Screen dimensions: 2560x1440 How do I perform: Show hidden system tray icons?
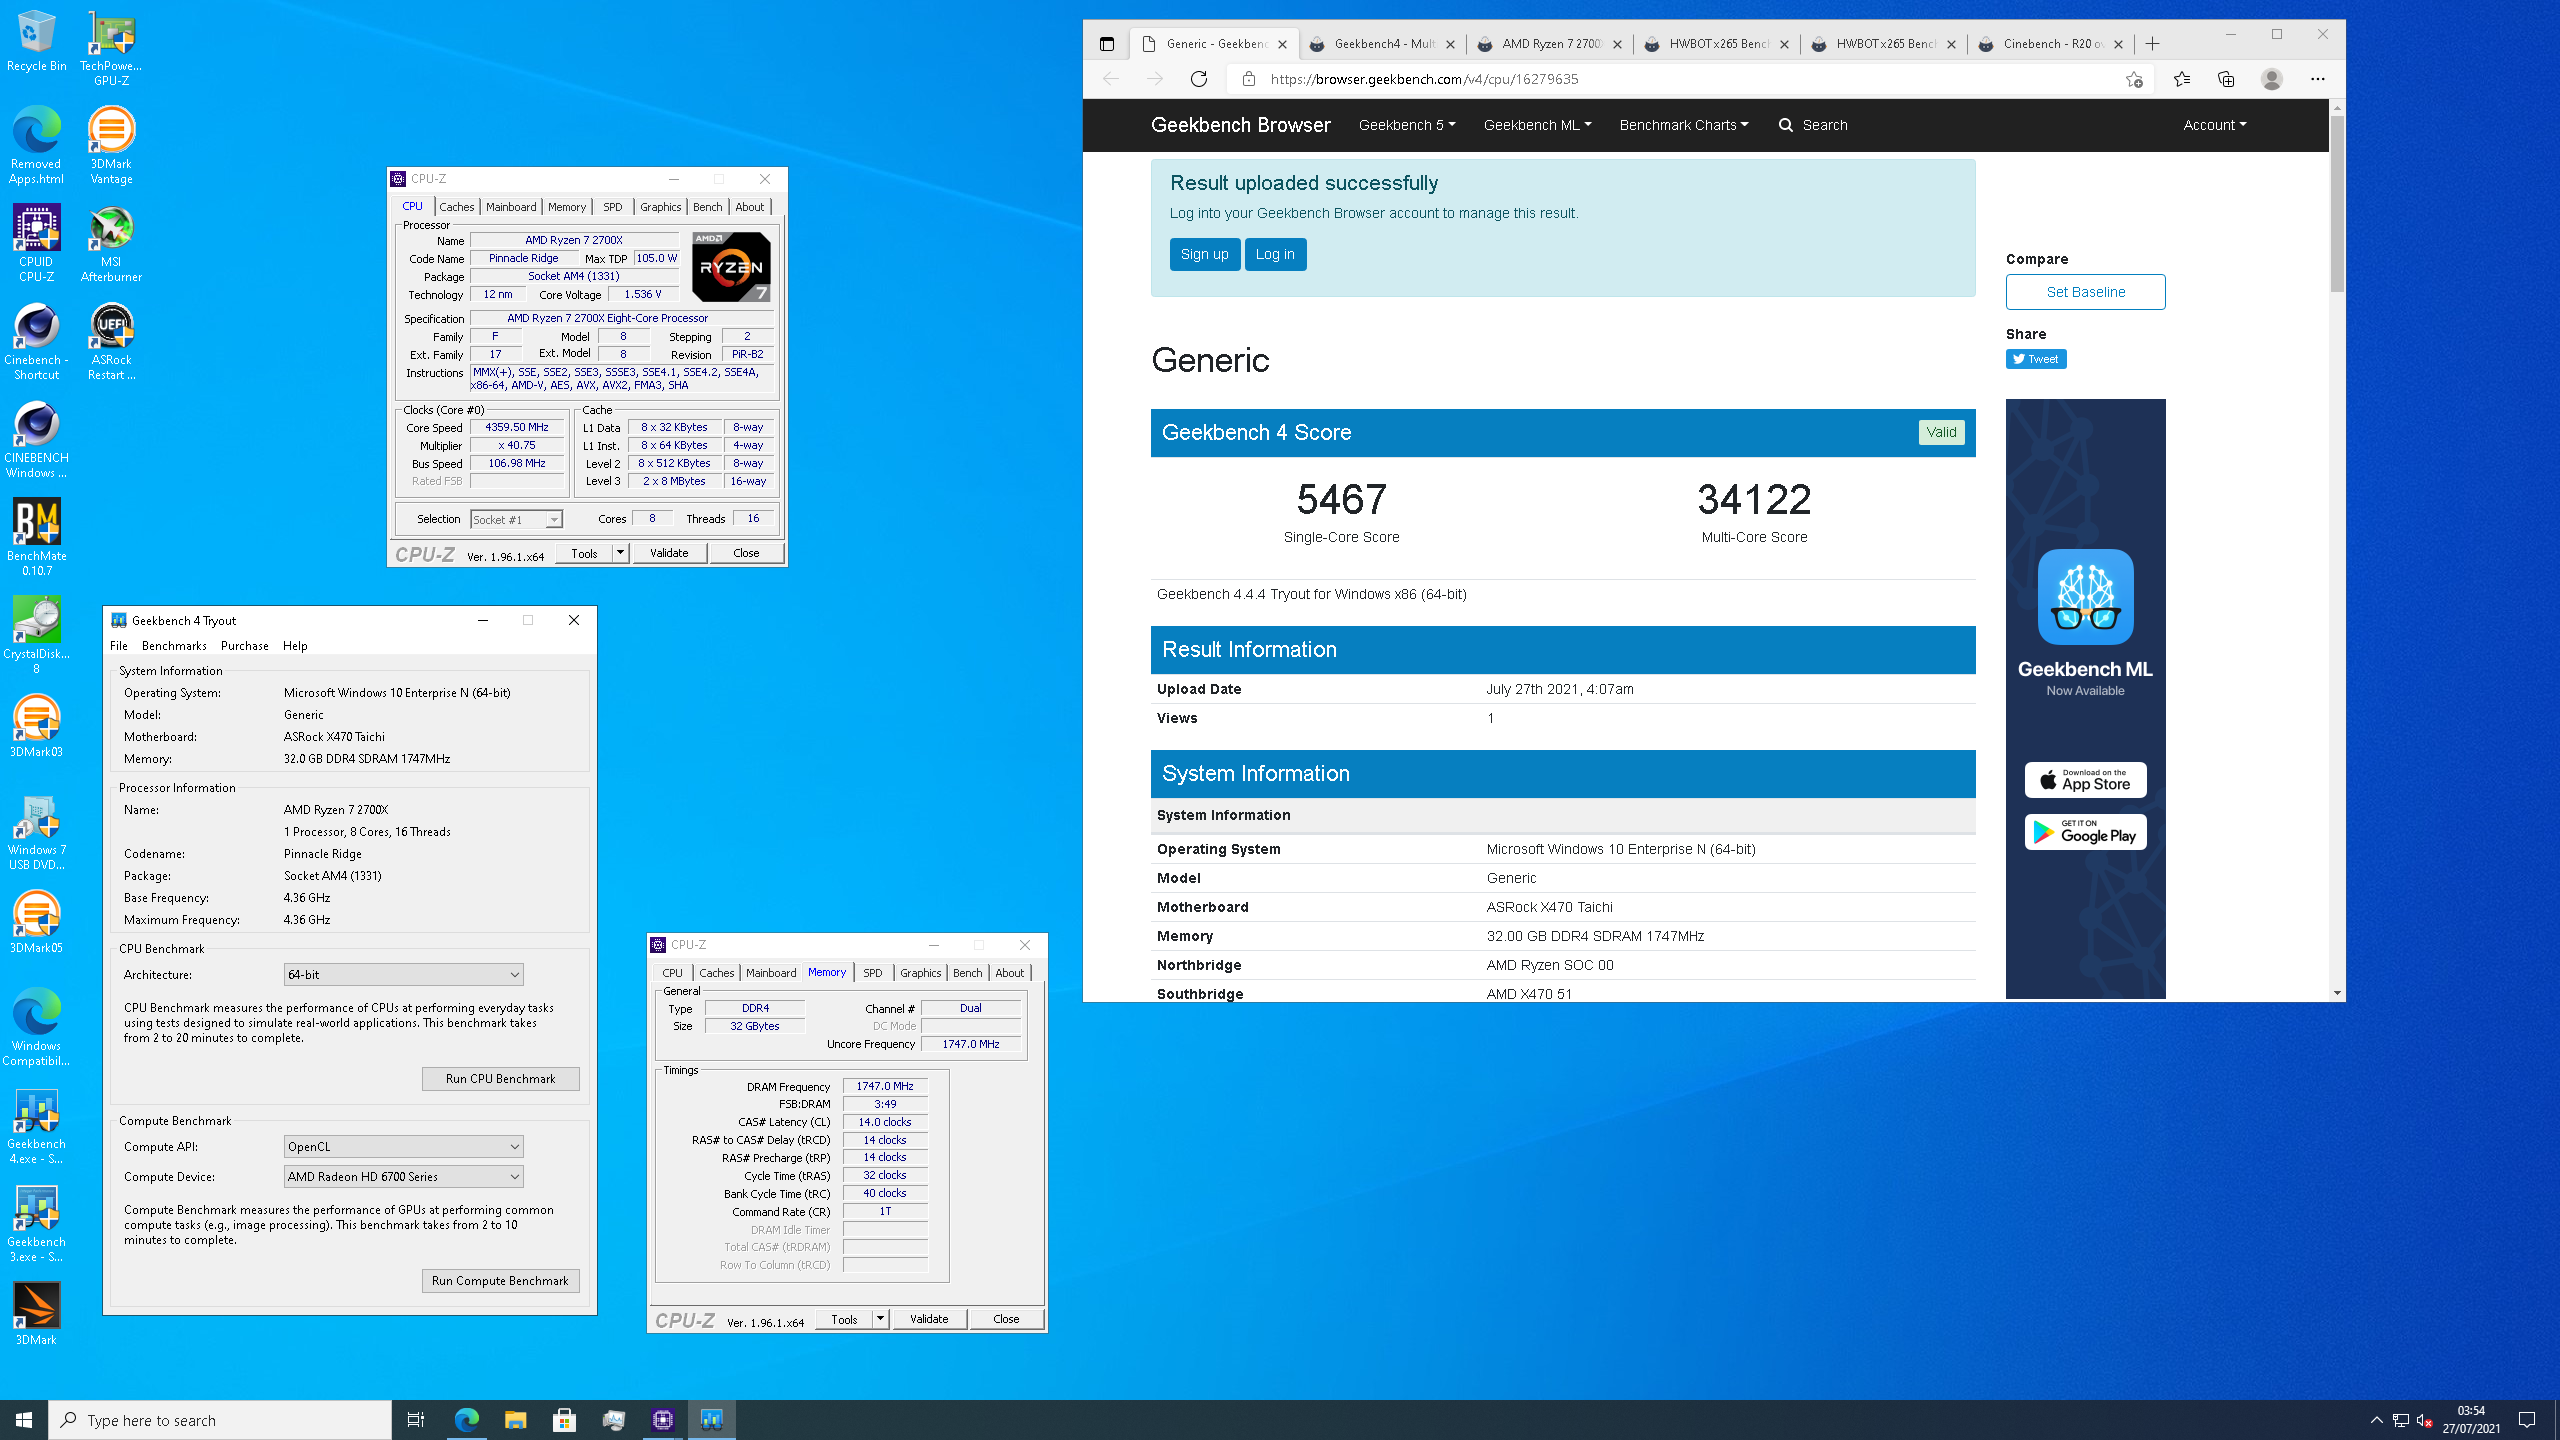click(2376, 1420)
